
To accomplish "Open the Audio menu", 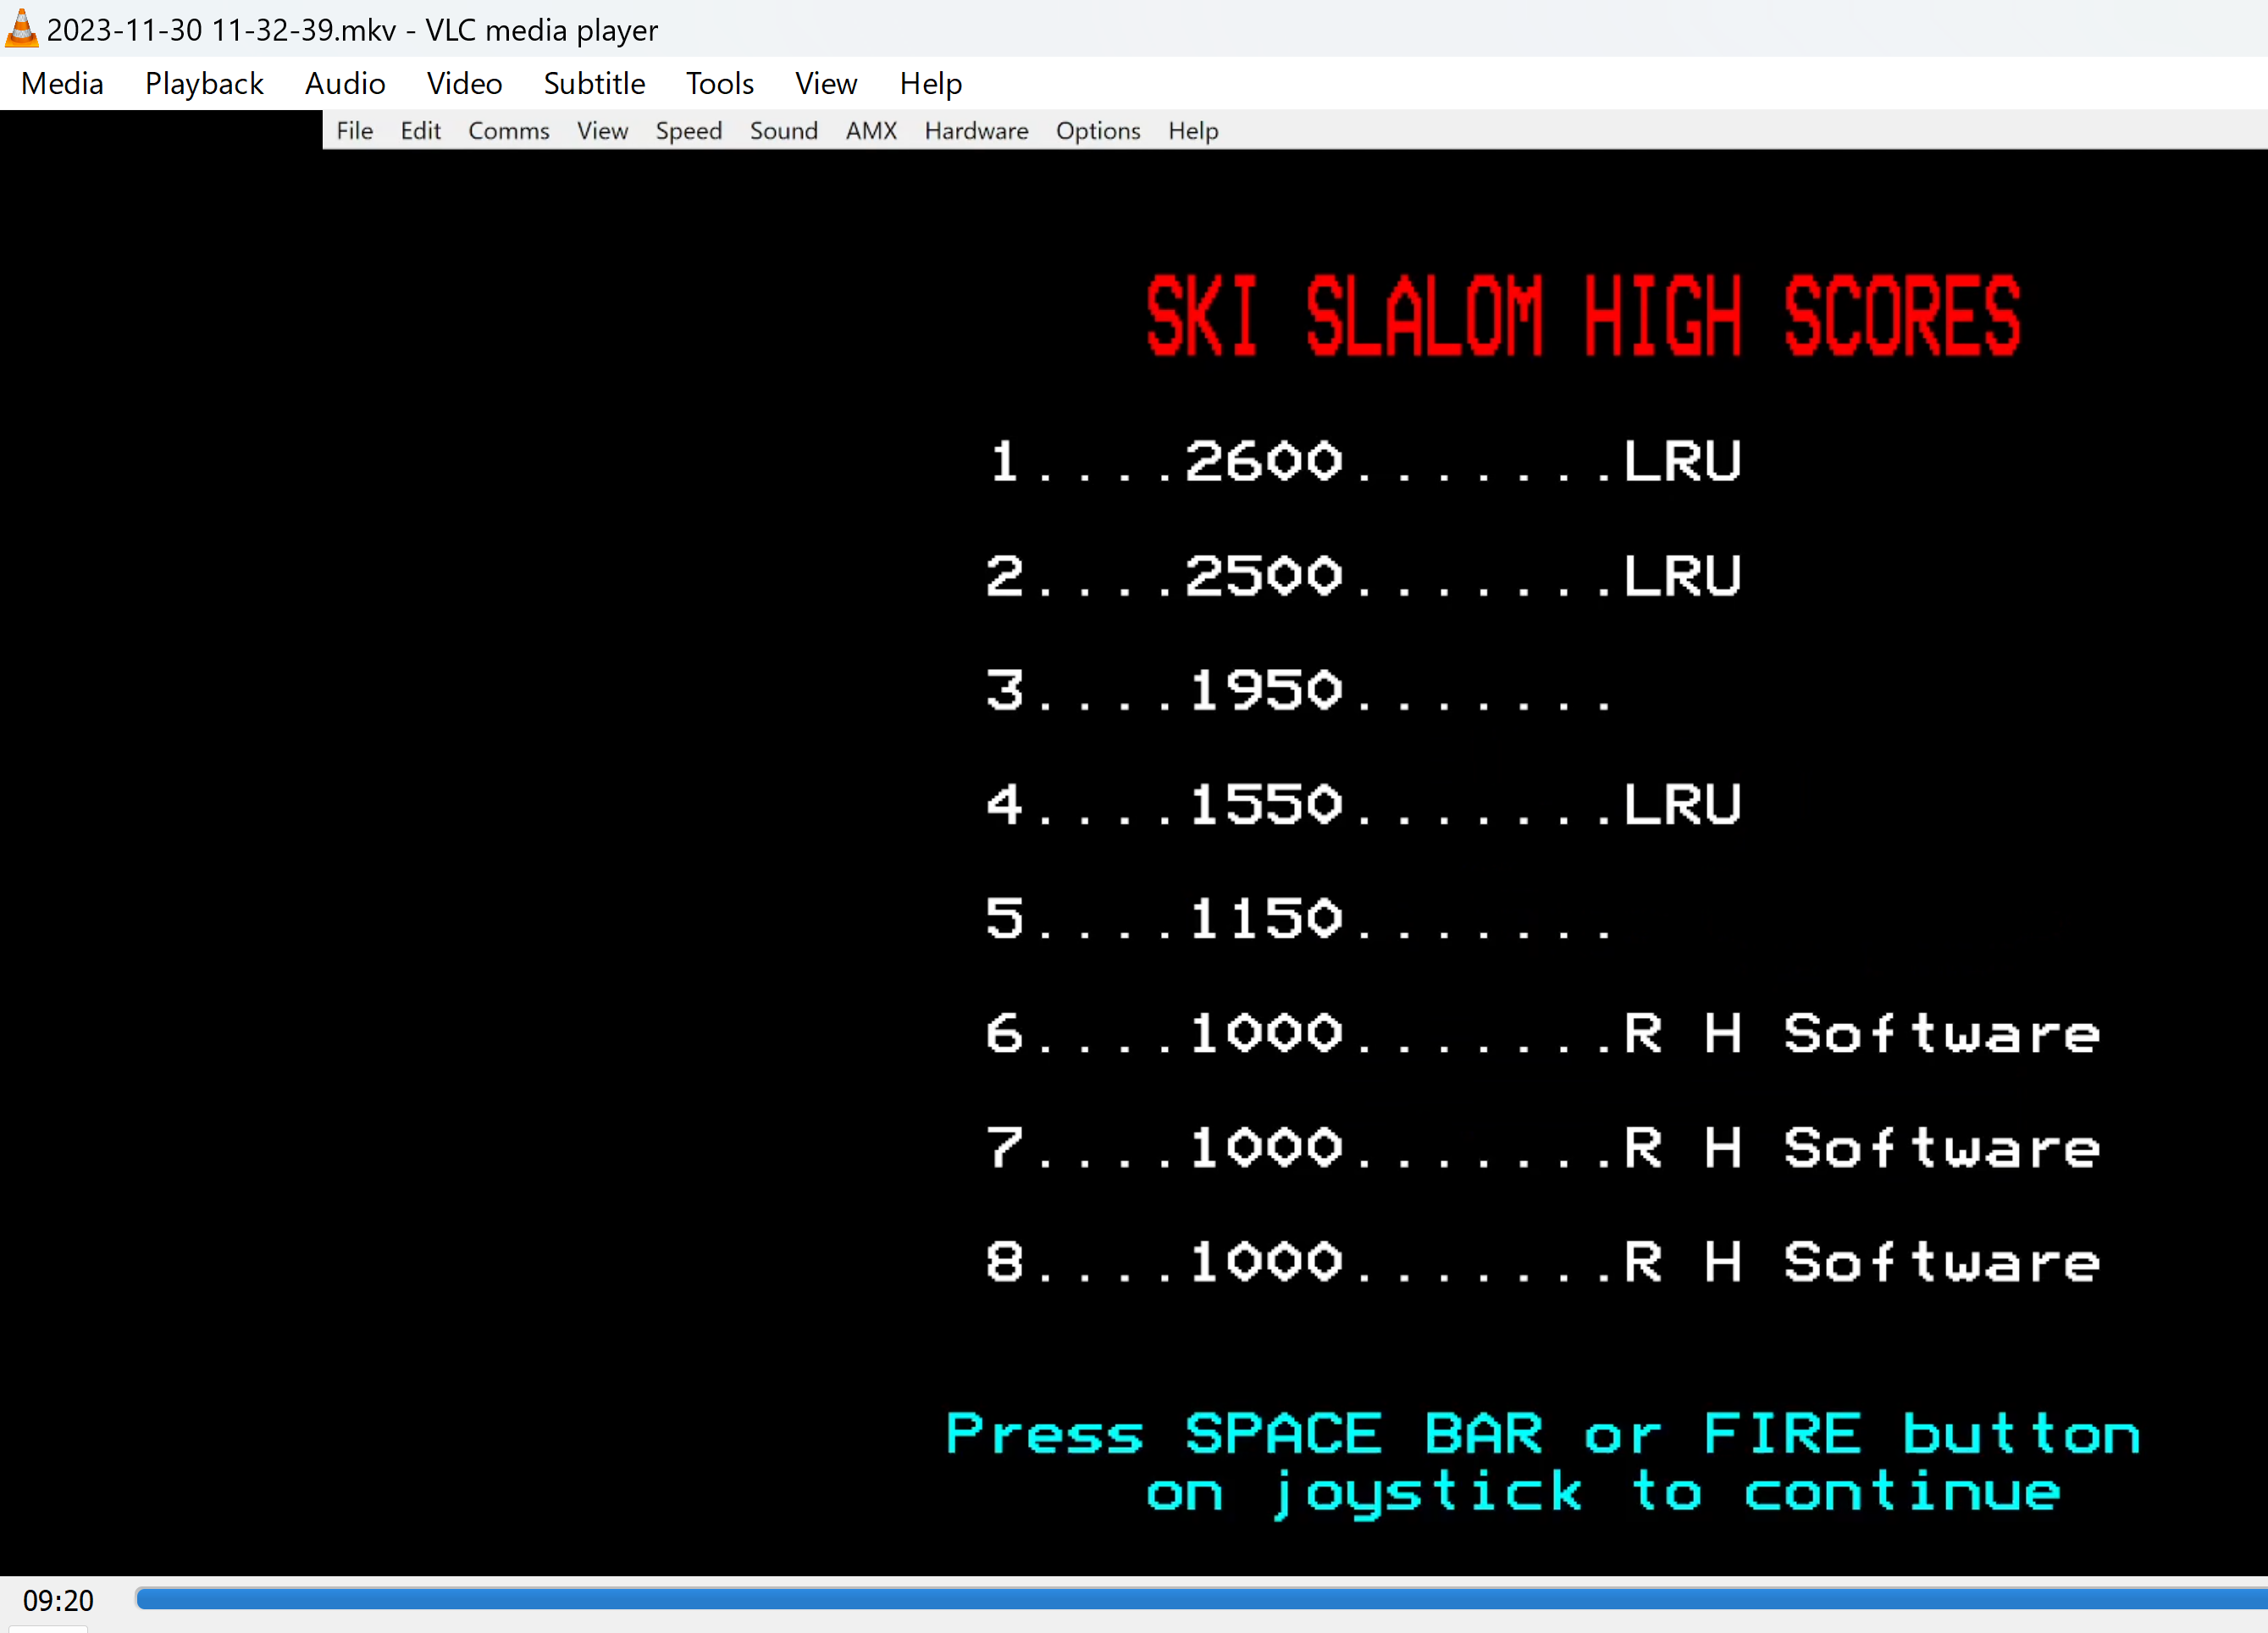I will pos(345,84).
